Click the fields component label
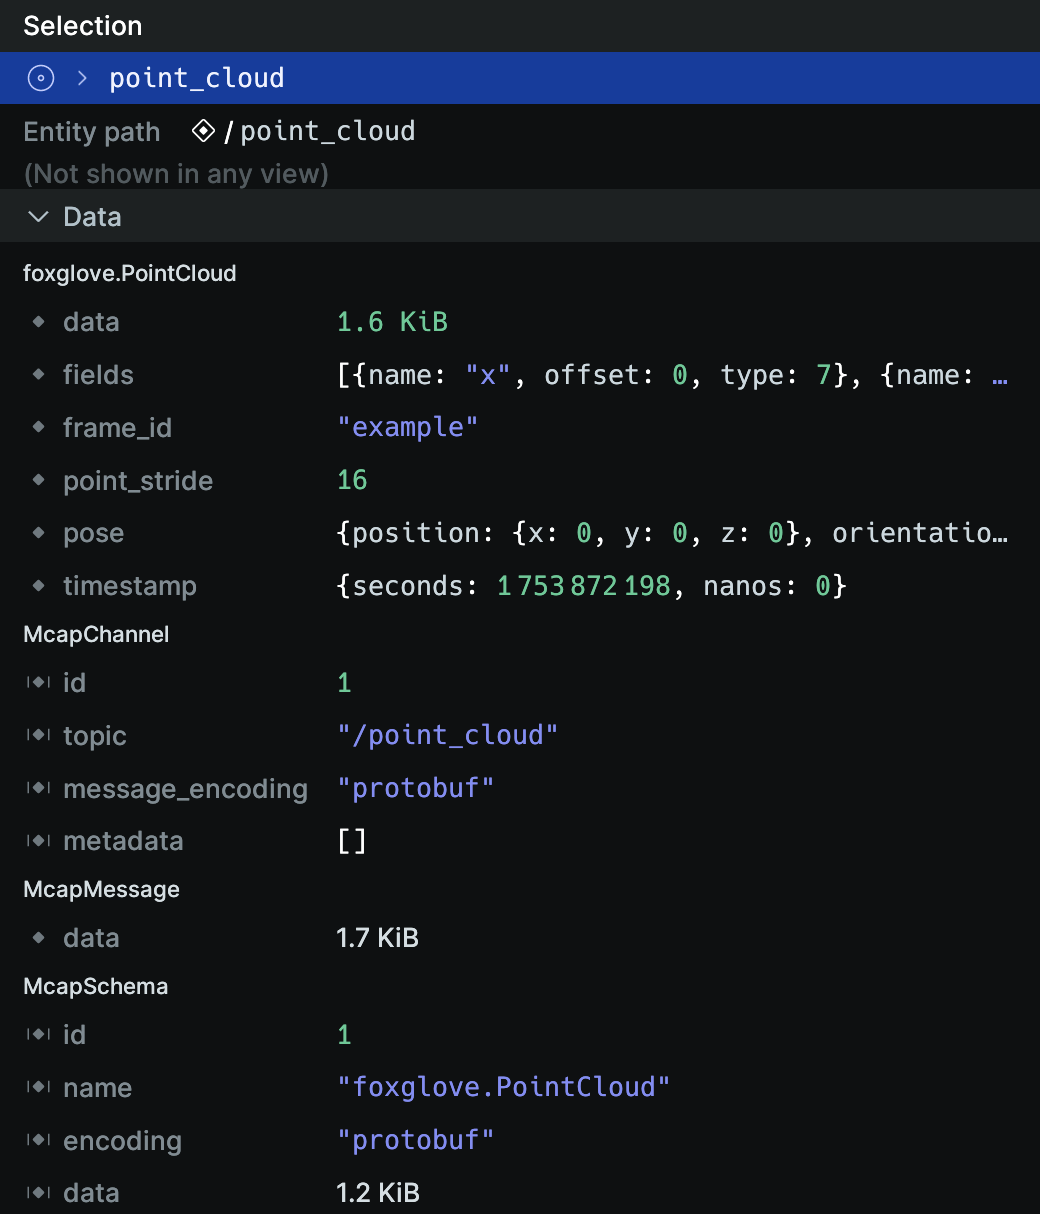The image size is (1040, 1214). pos(98,375)
